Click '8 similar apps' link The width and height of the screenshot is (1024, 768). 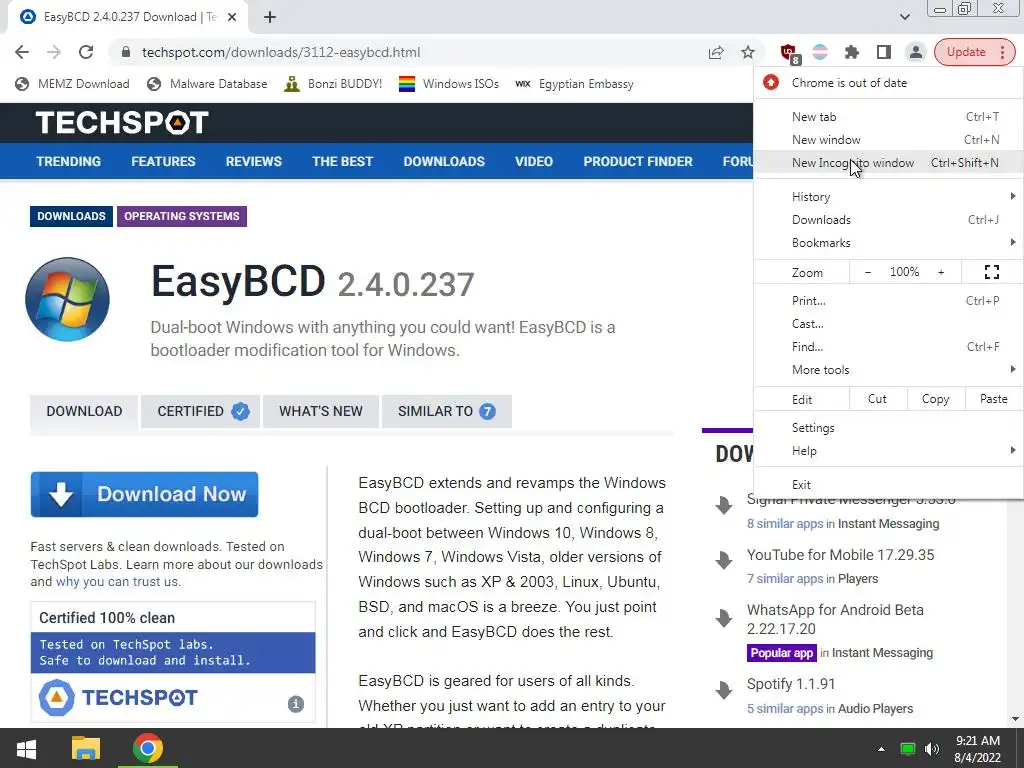pyautogui.click(x=785, y=524)
